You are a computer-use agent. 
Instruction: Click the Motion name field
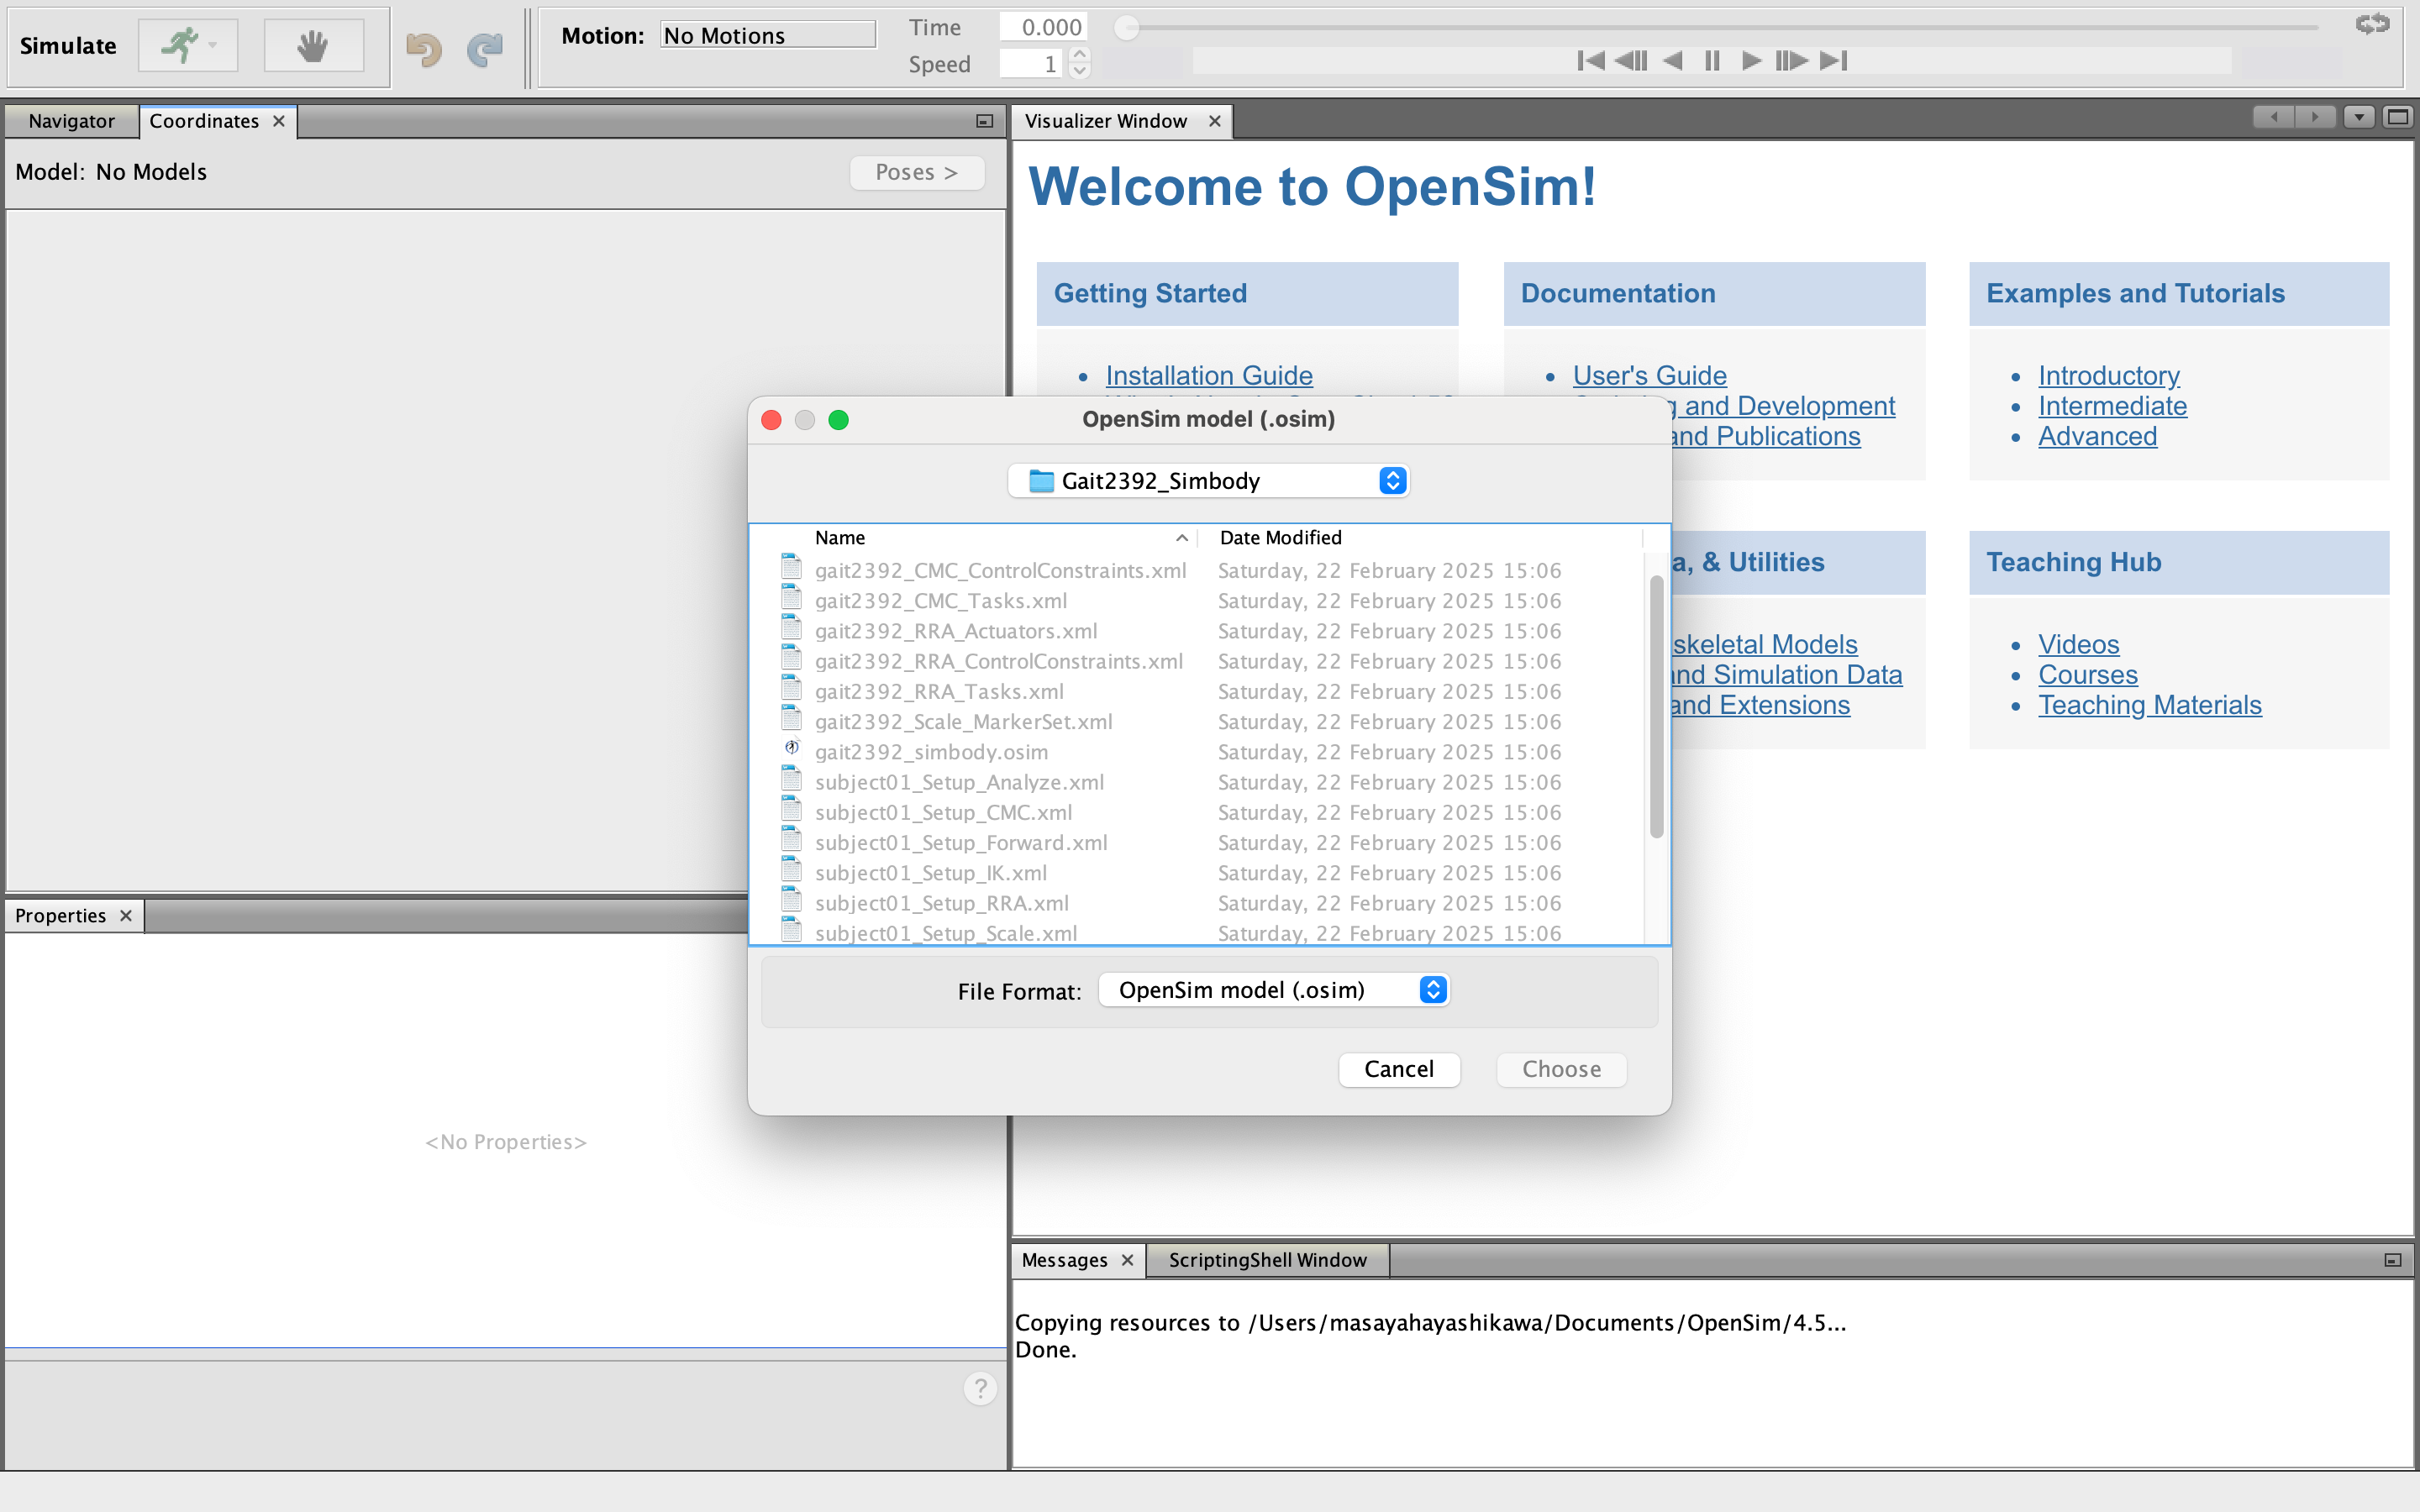[768, 35]
